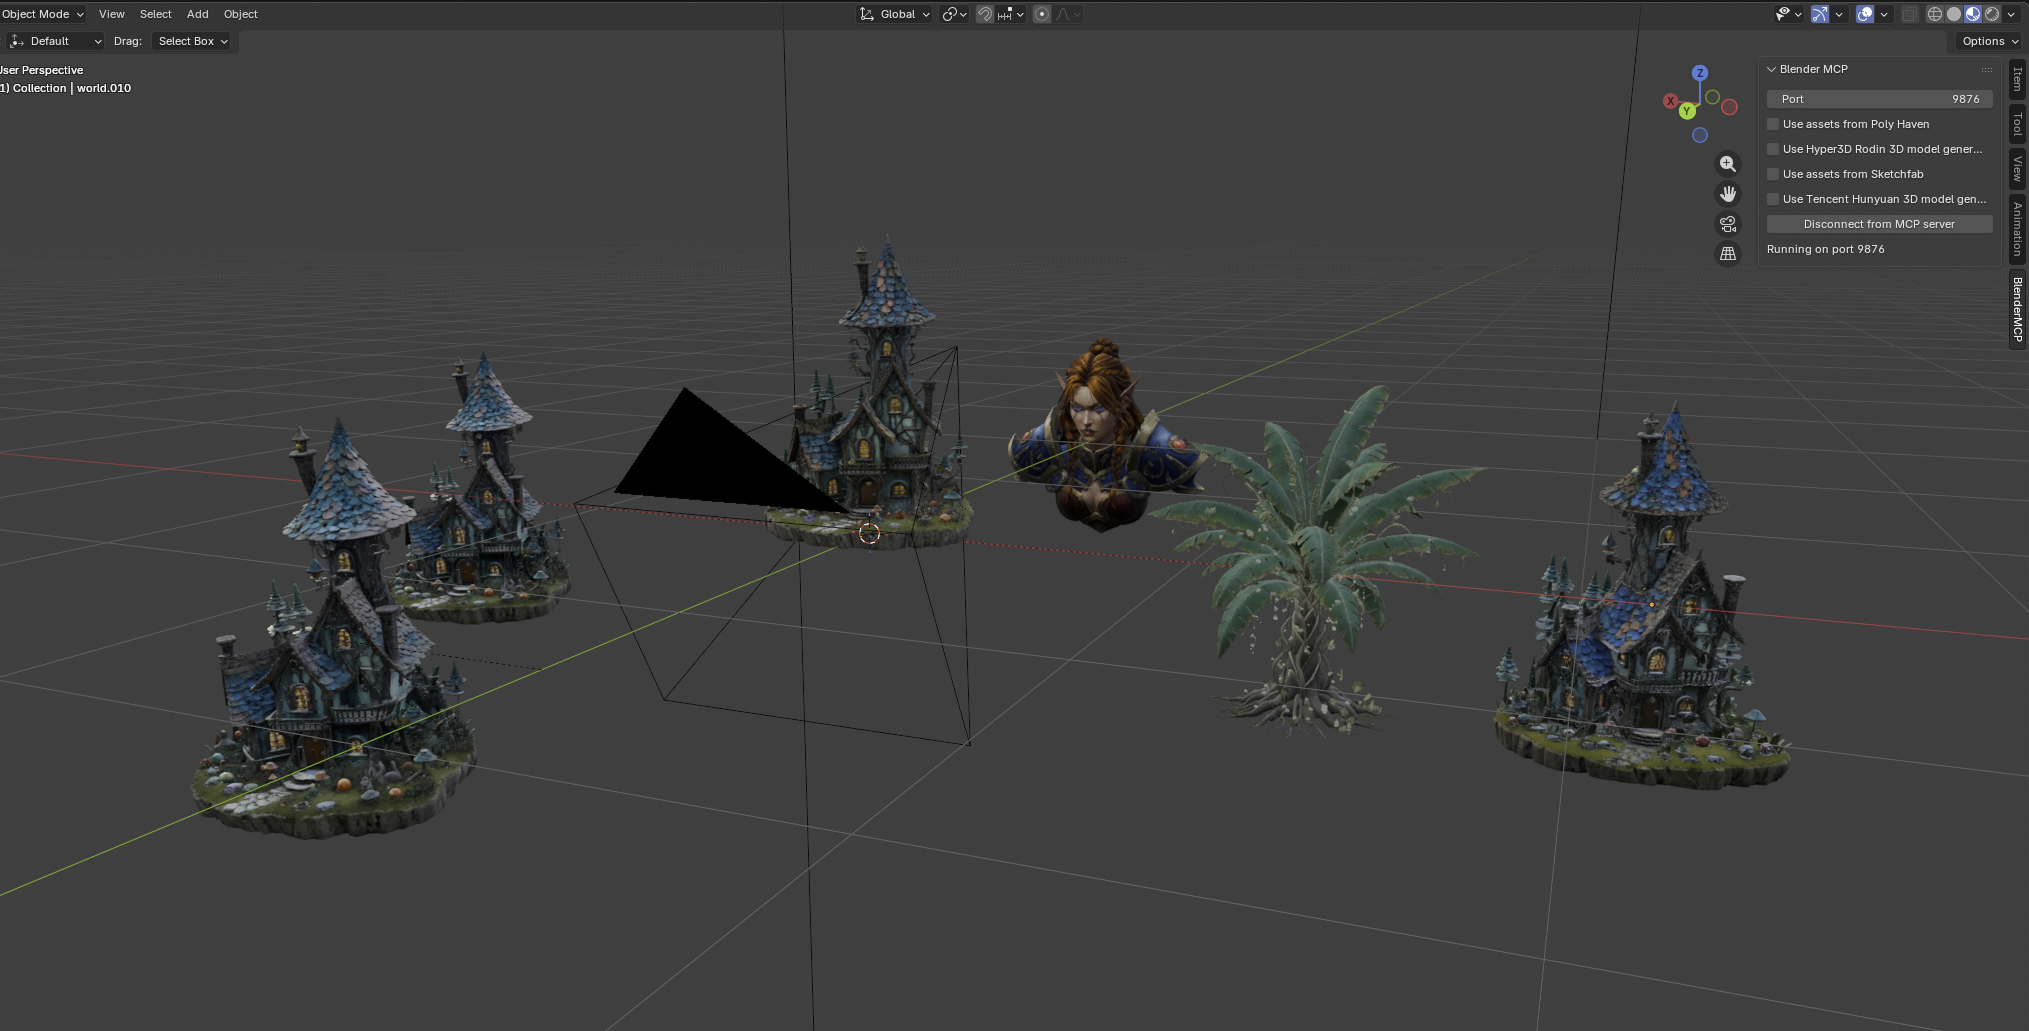Enable Use Tencent Hunyuan 3D model generation
This screenshot has width=2029, height=1031.
click(x=1773, y=199)
